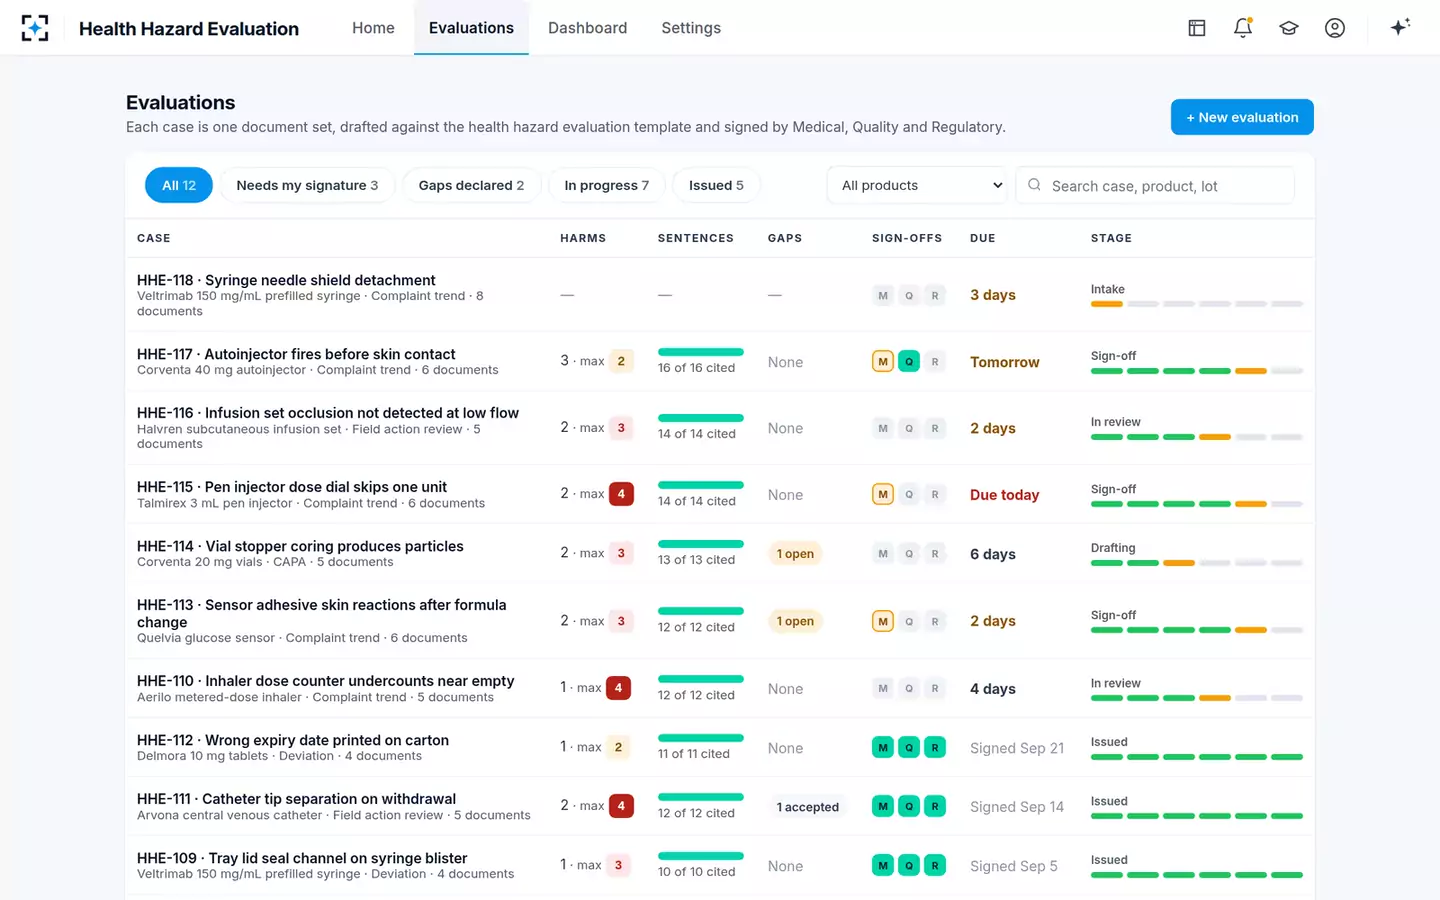The image size is (1440, 900).
Task: Click the sentences cited bar for HHE-117
Action: (x=701, y=352)
